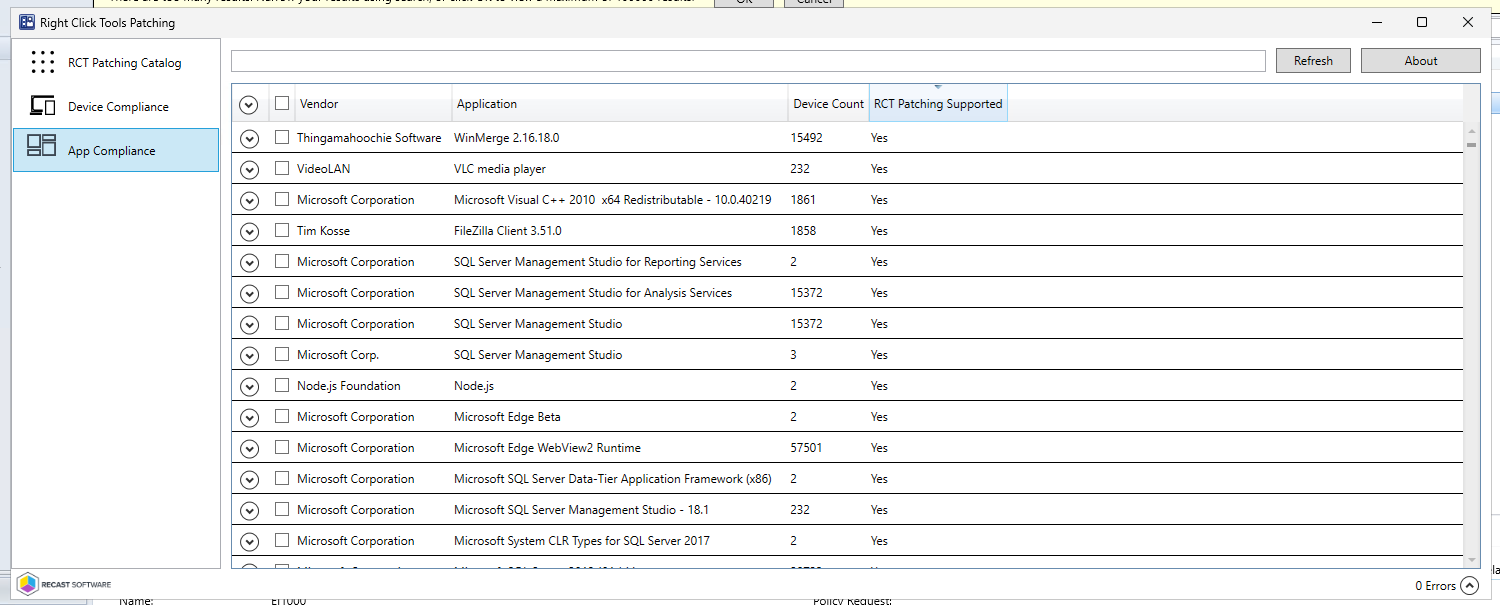
Task: Click the Device Compliance monitor icon
Action: pyautogui.click(x=42, y=106)
